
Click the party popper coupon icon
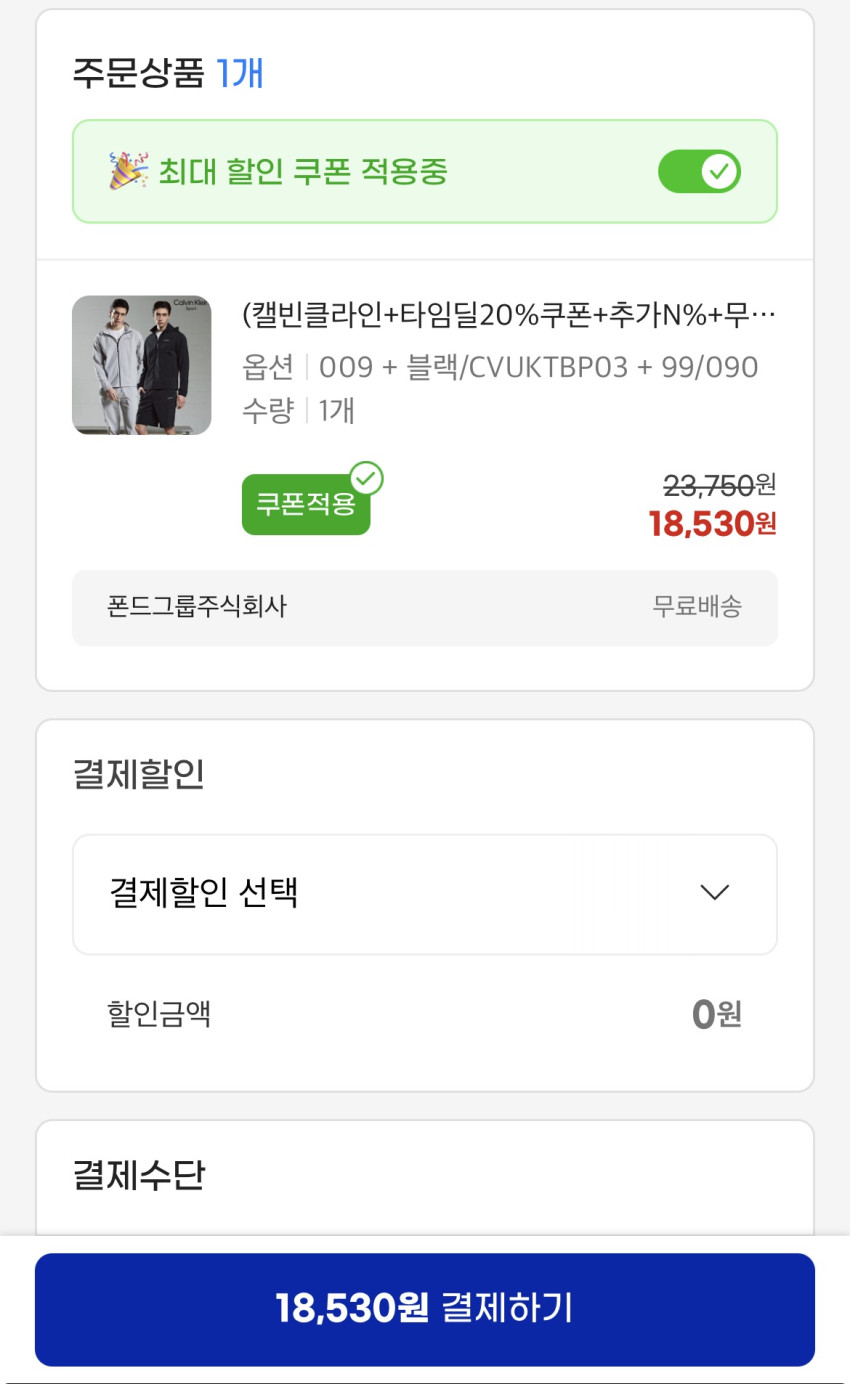128,171
